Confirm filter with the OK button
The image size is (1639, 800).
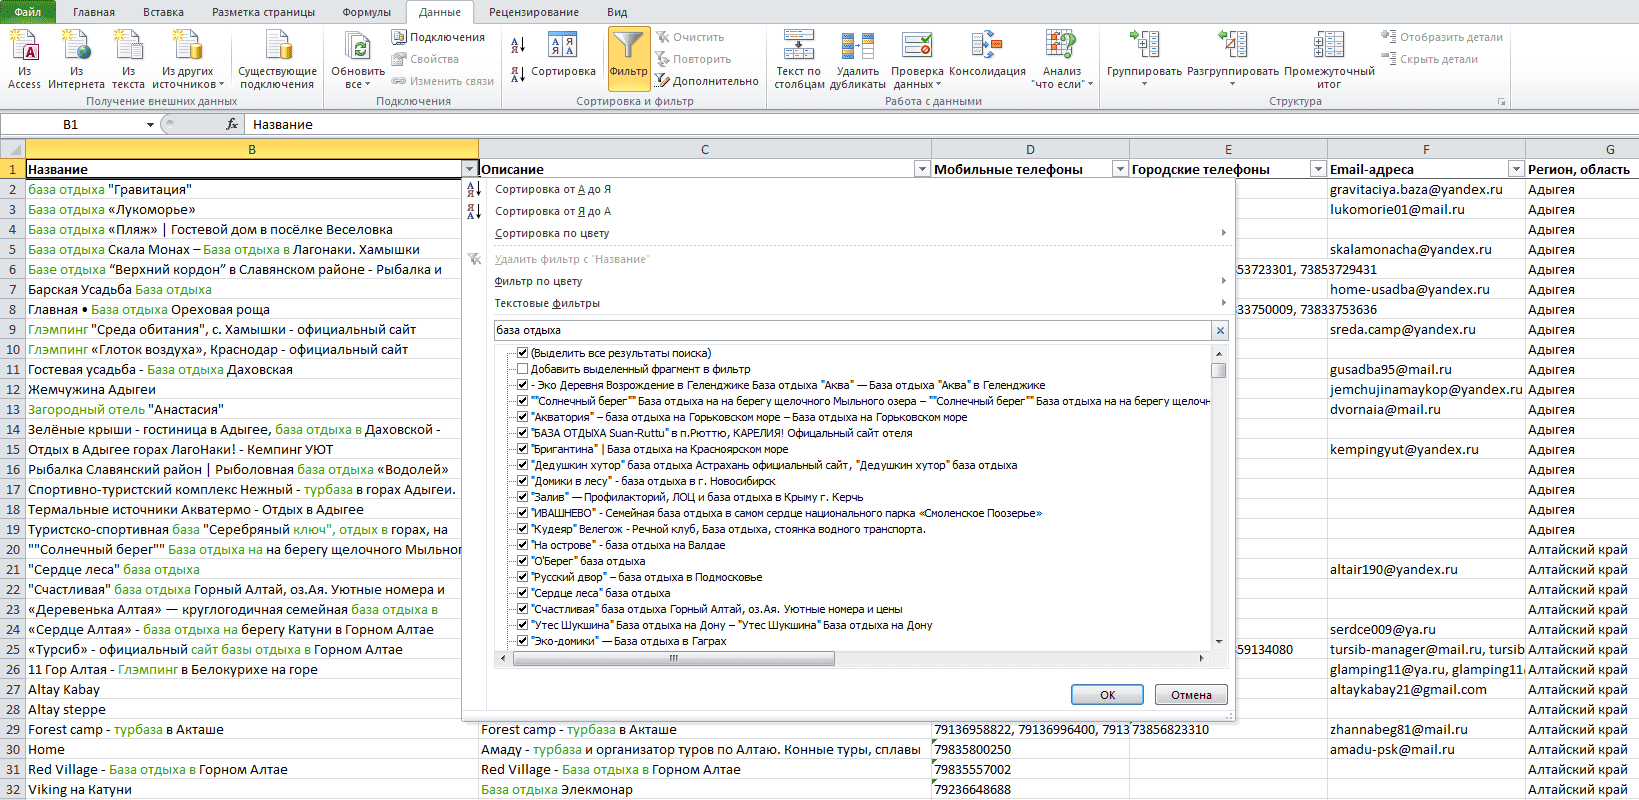point(1107,695)
